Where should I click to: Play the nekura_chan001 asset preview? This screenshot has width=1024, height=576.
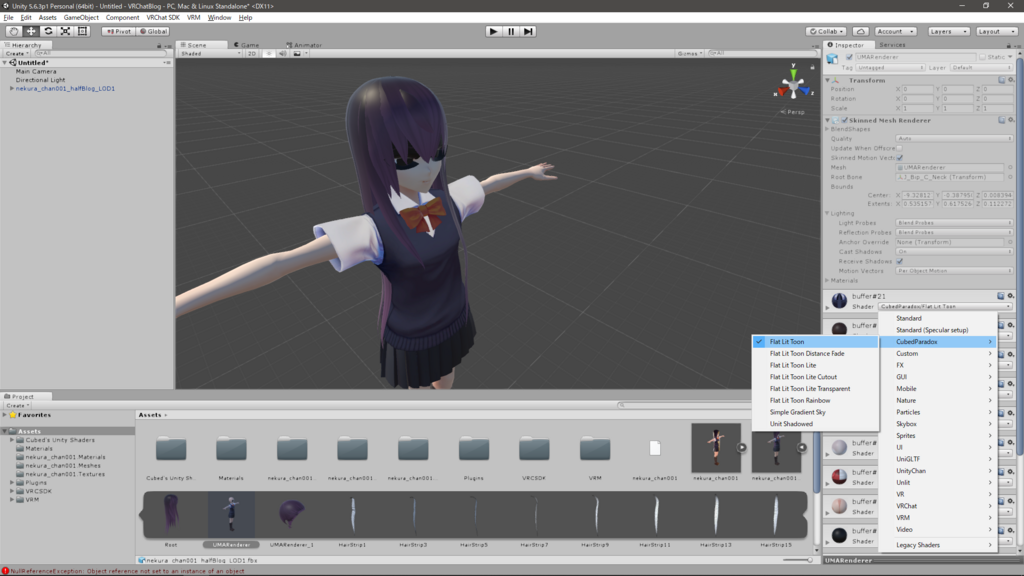pos(741,447)
